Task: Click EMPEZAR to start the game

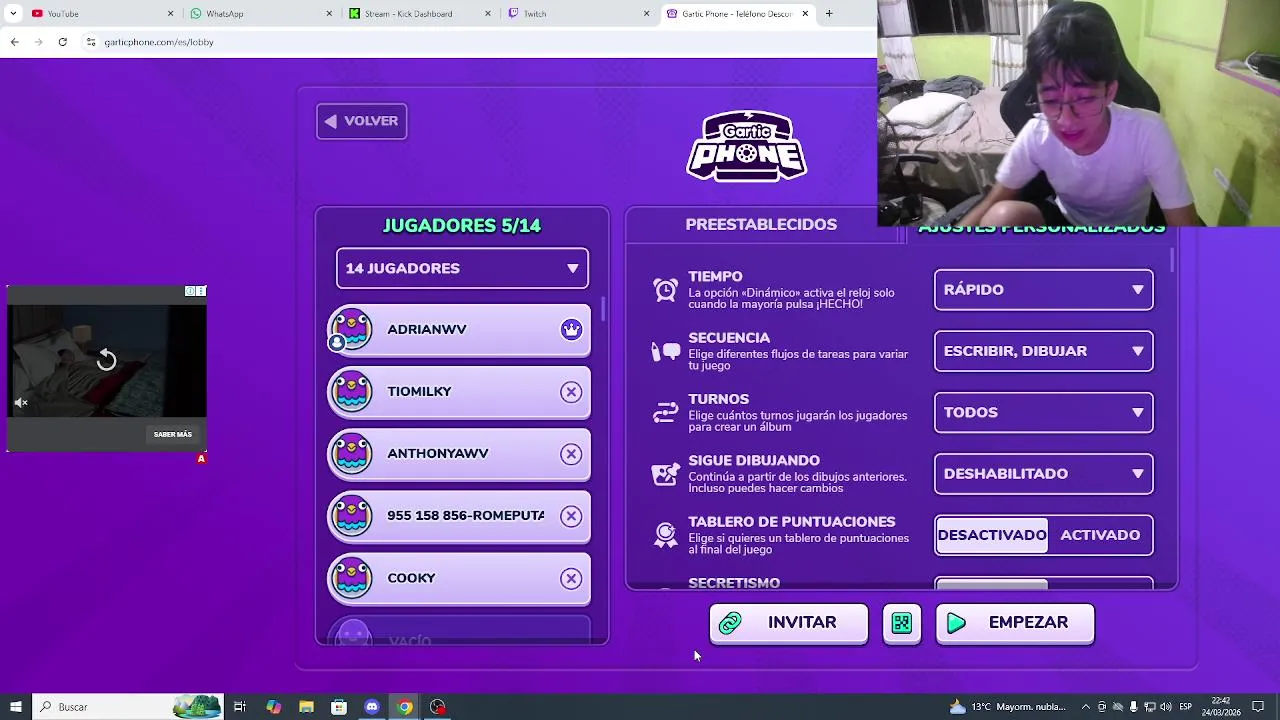Action: [1015, 623]
